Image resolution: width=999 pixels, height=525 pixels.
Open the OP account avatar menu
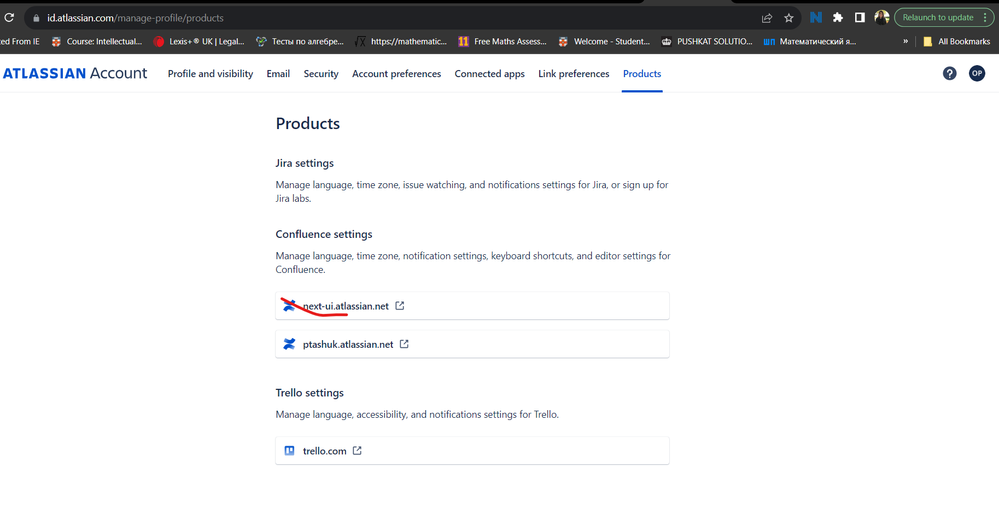977,73
